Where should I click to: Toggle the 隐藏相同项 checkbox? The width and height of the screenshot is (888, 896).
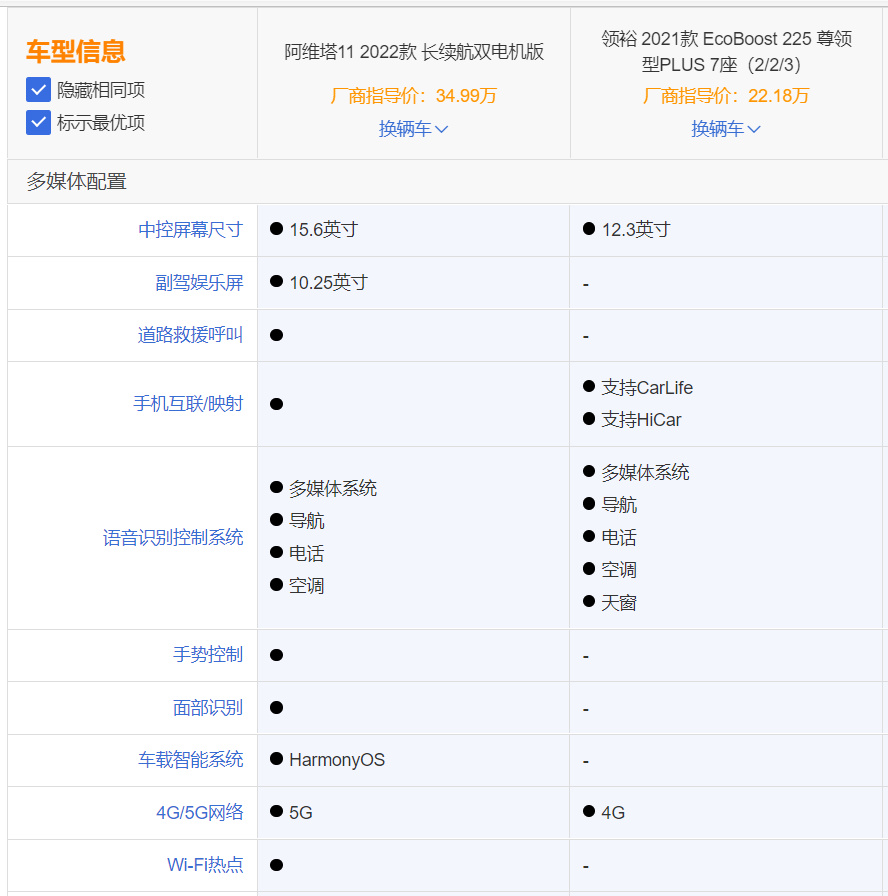pos(37,89)
